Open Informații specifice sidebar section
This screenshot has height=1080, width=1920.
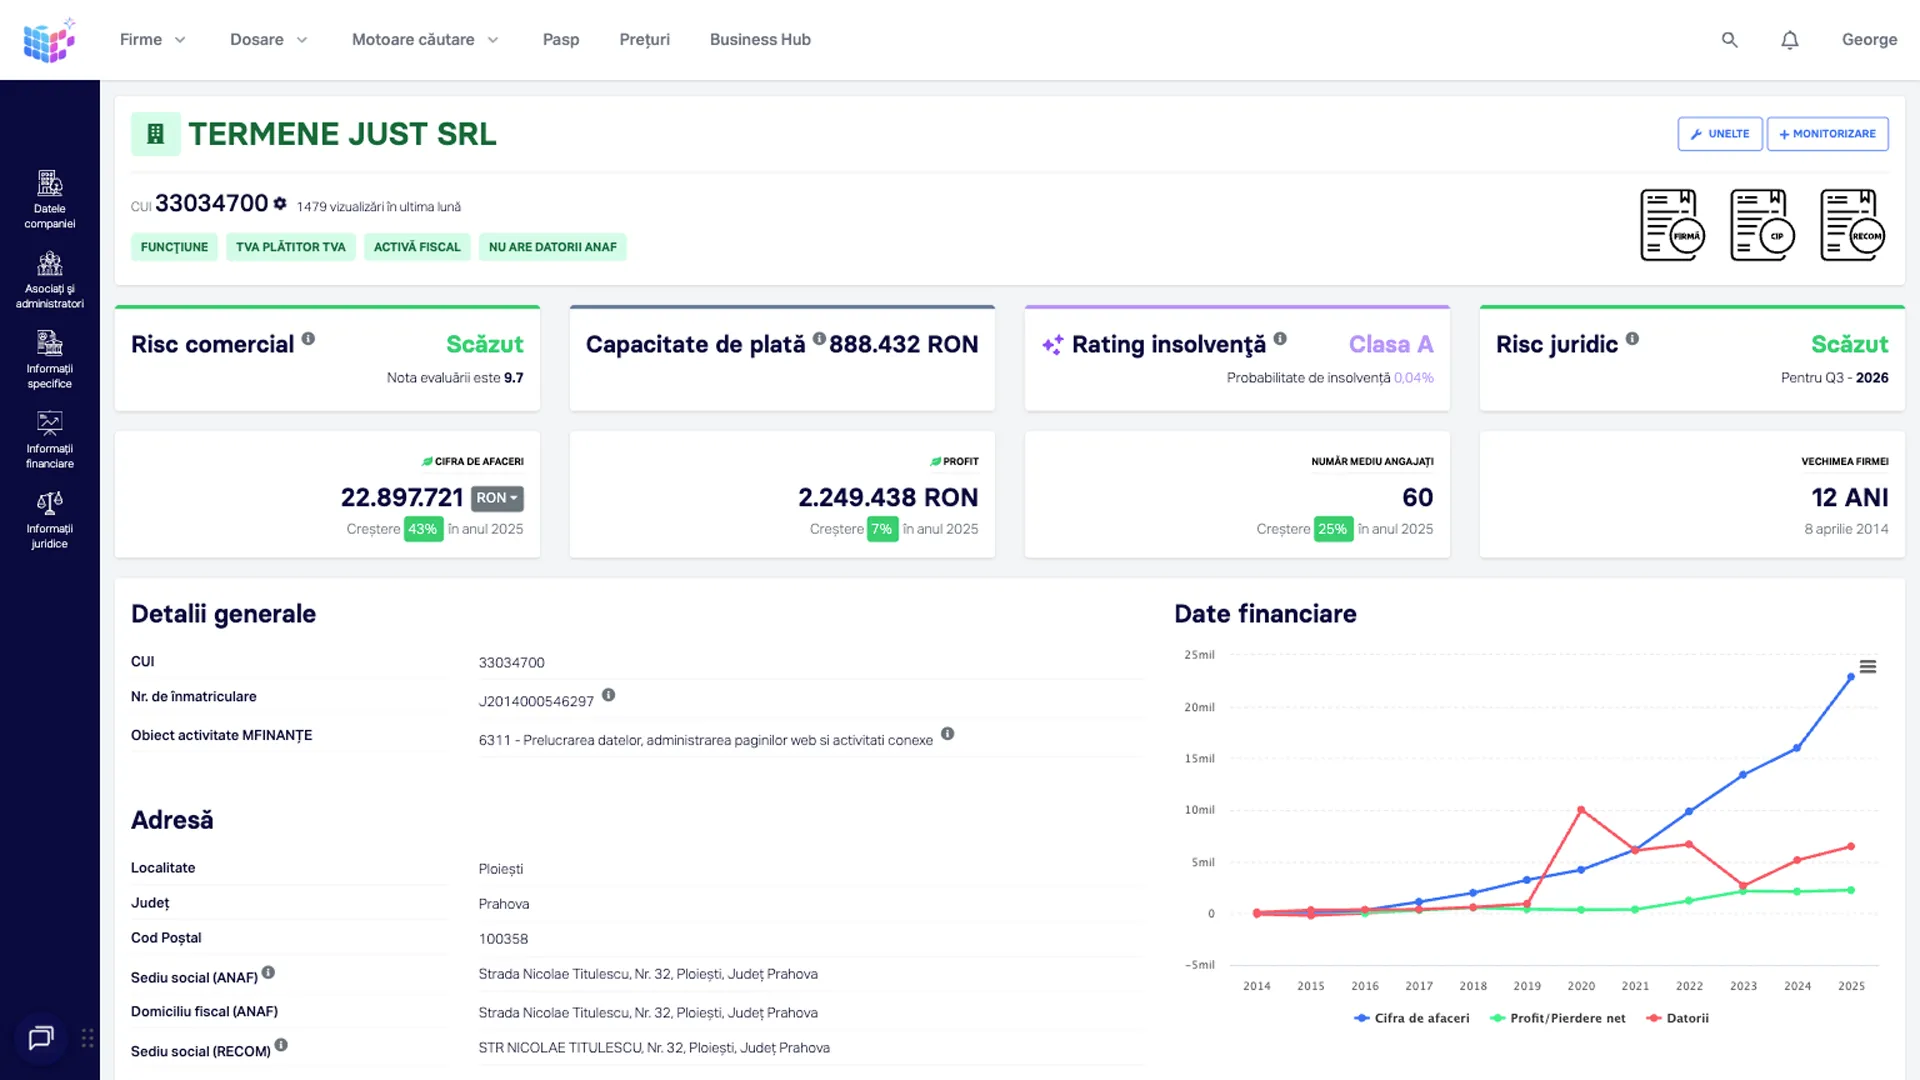tap(50, 359)
